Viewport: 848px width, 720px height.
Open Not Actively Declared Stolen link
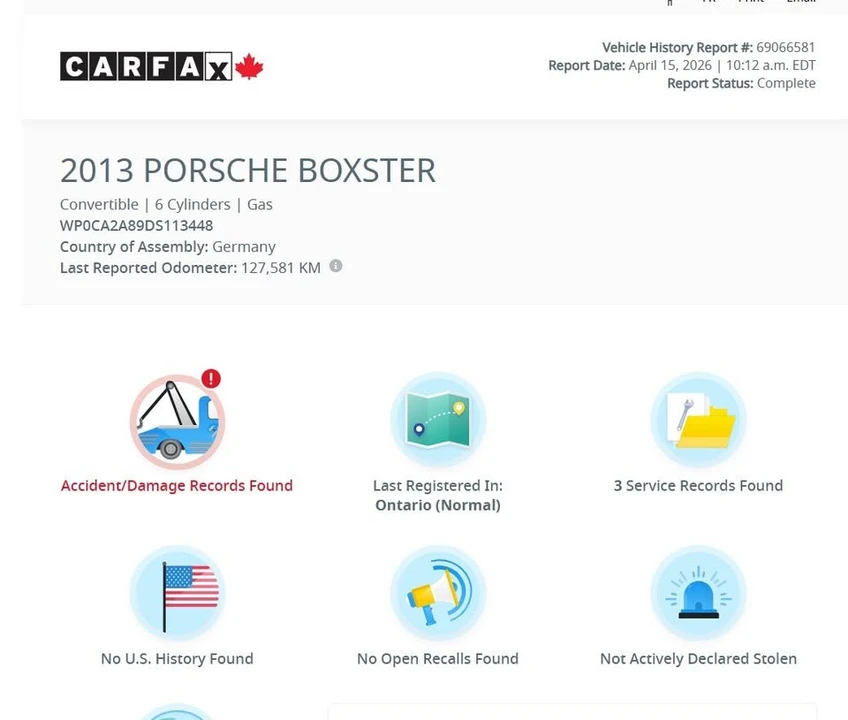(x=698, y=659)
